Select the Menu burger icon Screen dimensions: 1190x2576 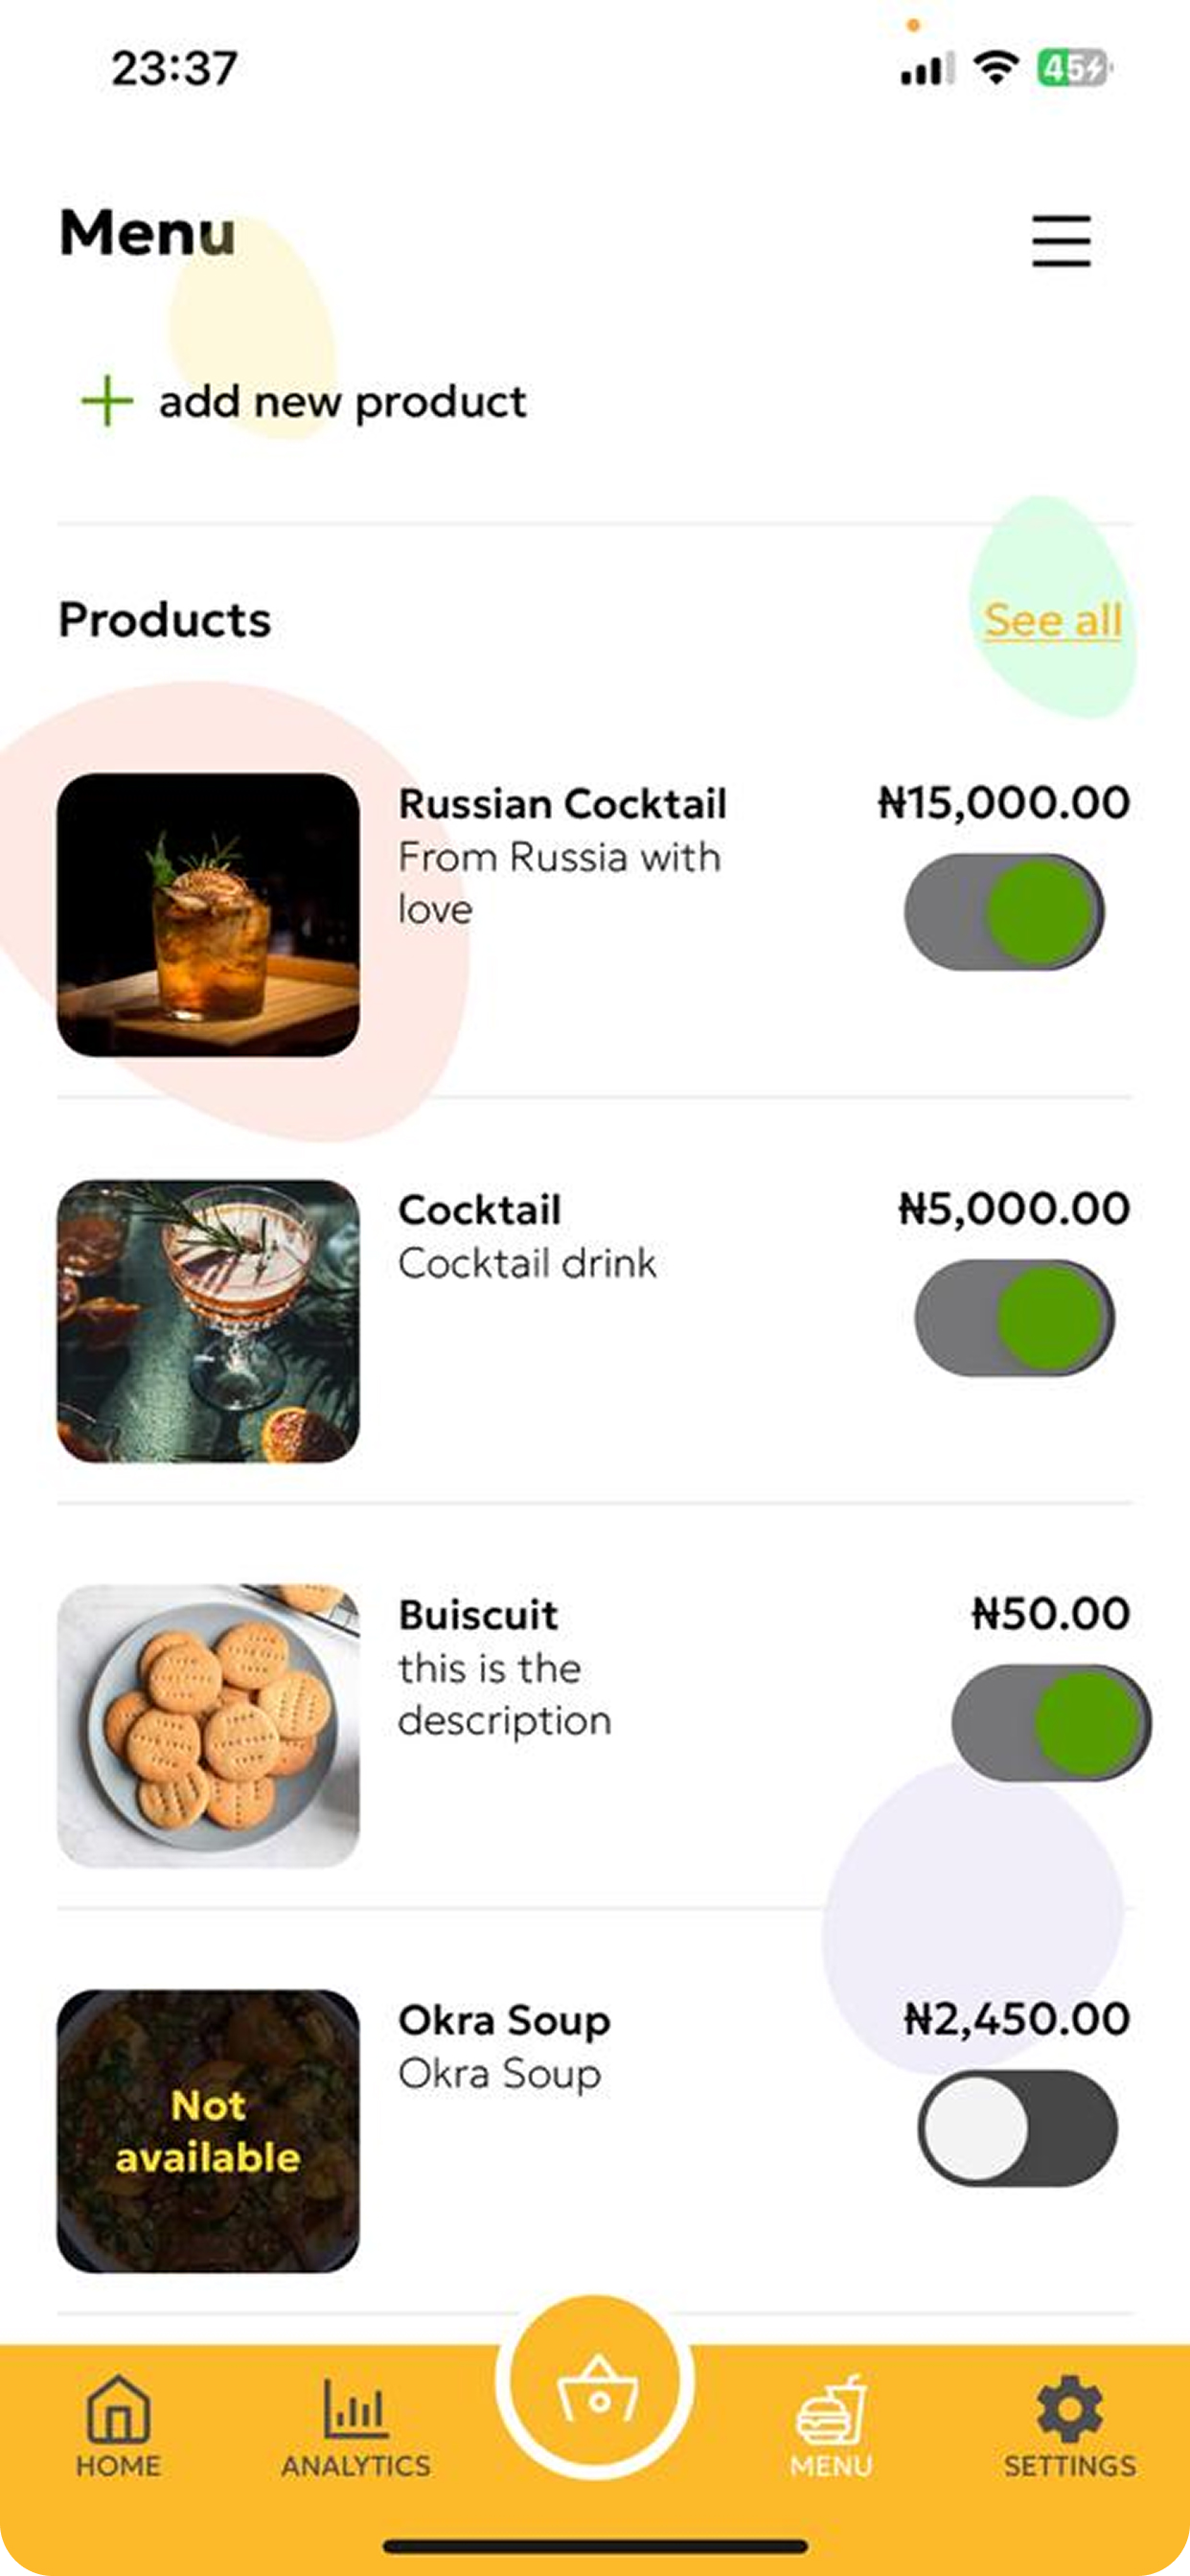pyautogui.click(x=831, y=2408)
